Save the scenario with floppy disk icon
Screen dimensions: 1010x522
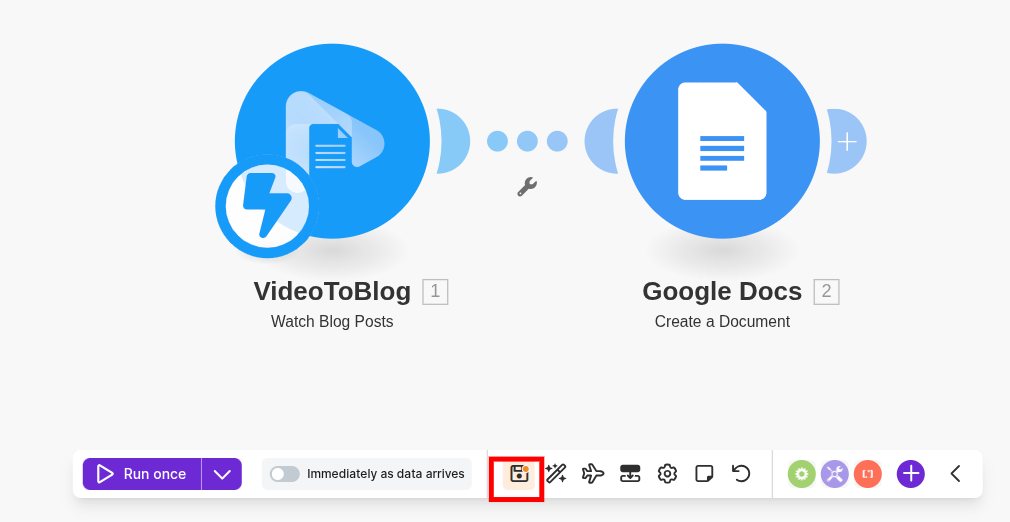[x=519, y=474]
